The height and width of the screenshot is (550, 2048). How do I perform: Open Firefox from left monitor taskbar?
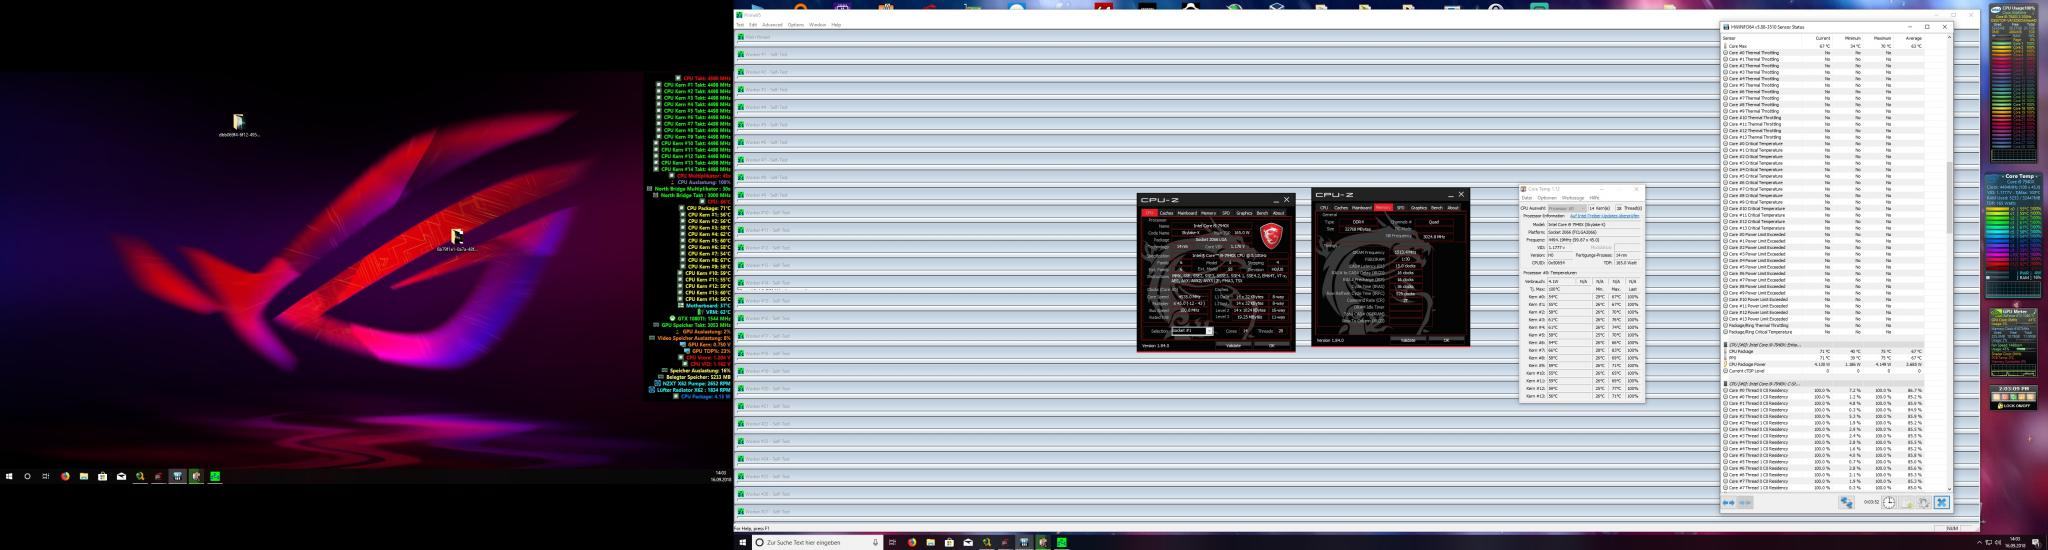pyautogui.click(x=65, y=476)
